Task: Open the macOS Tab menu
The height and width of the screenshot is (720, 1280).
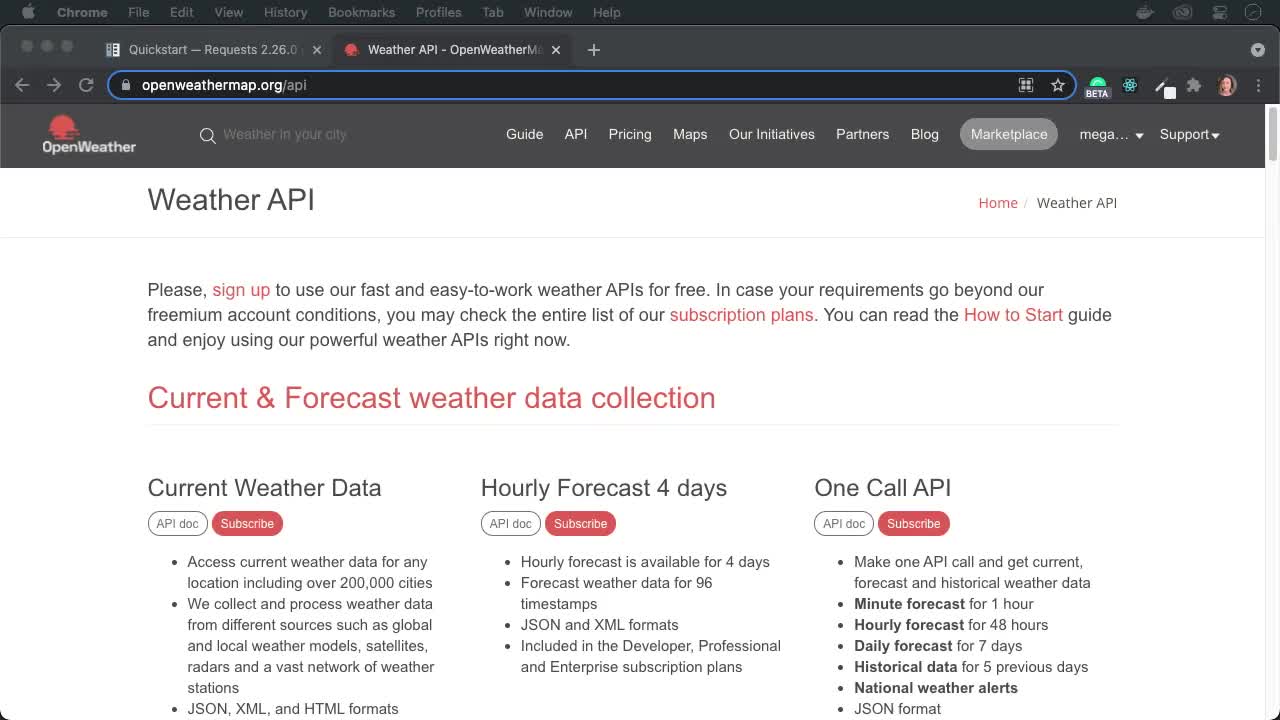Action: click(492, 12)
